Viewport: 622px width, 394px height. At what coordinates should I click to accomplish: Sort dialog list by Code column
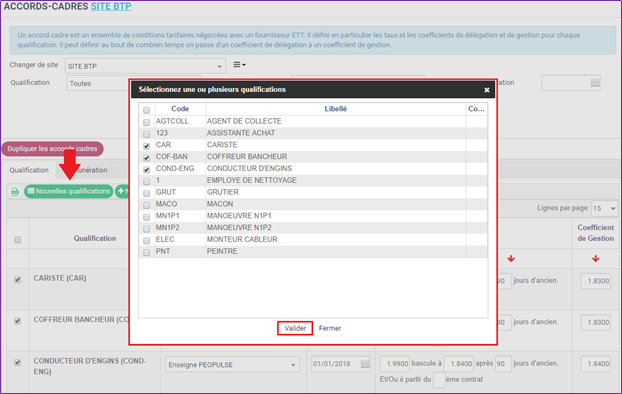click(x=180, y=109)
